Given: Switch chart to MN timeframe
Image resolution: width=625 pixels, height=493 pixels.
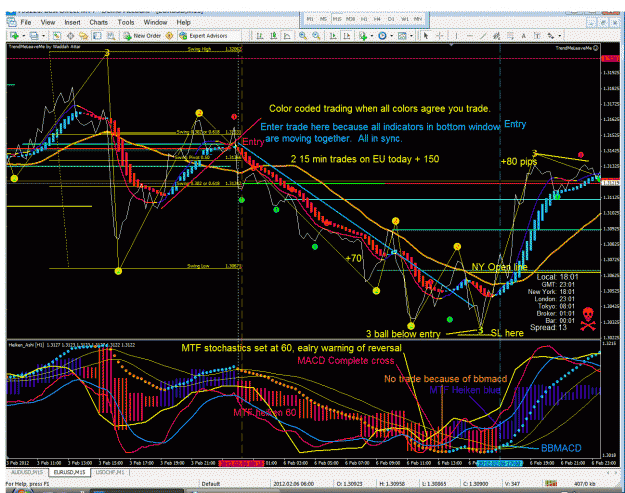Looking at the screenshot, I should [x=418, y=19].
